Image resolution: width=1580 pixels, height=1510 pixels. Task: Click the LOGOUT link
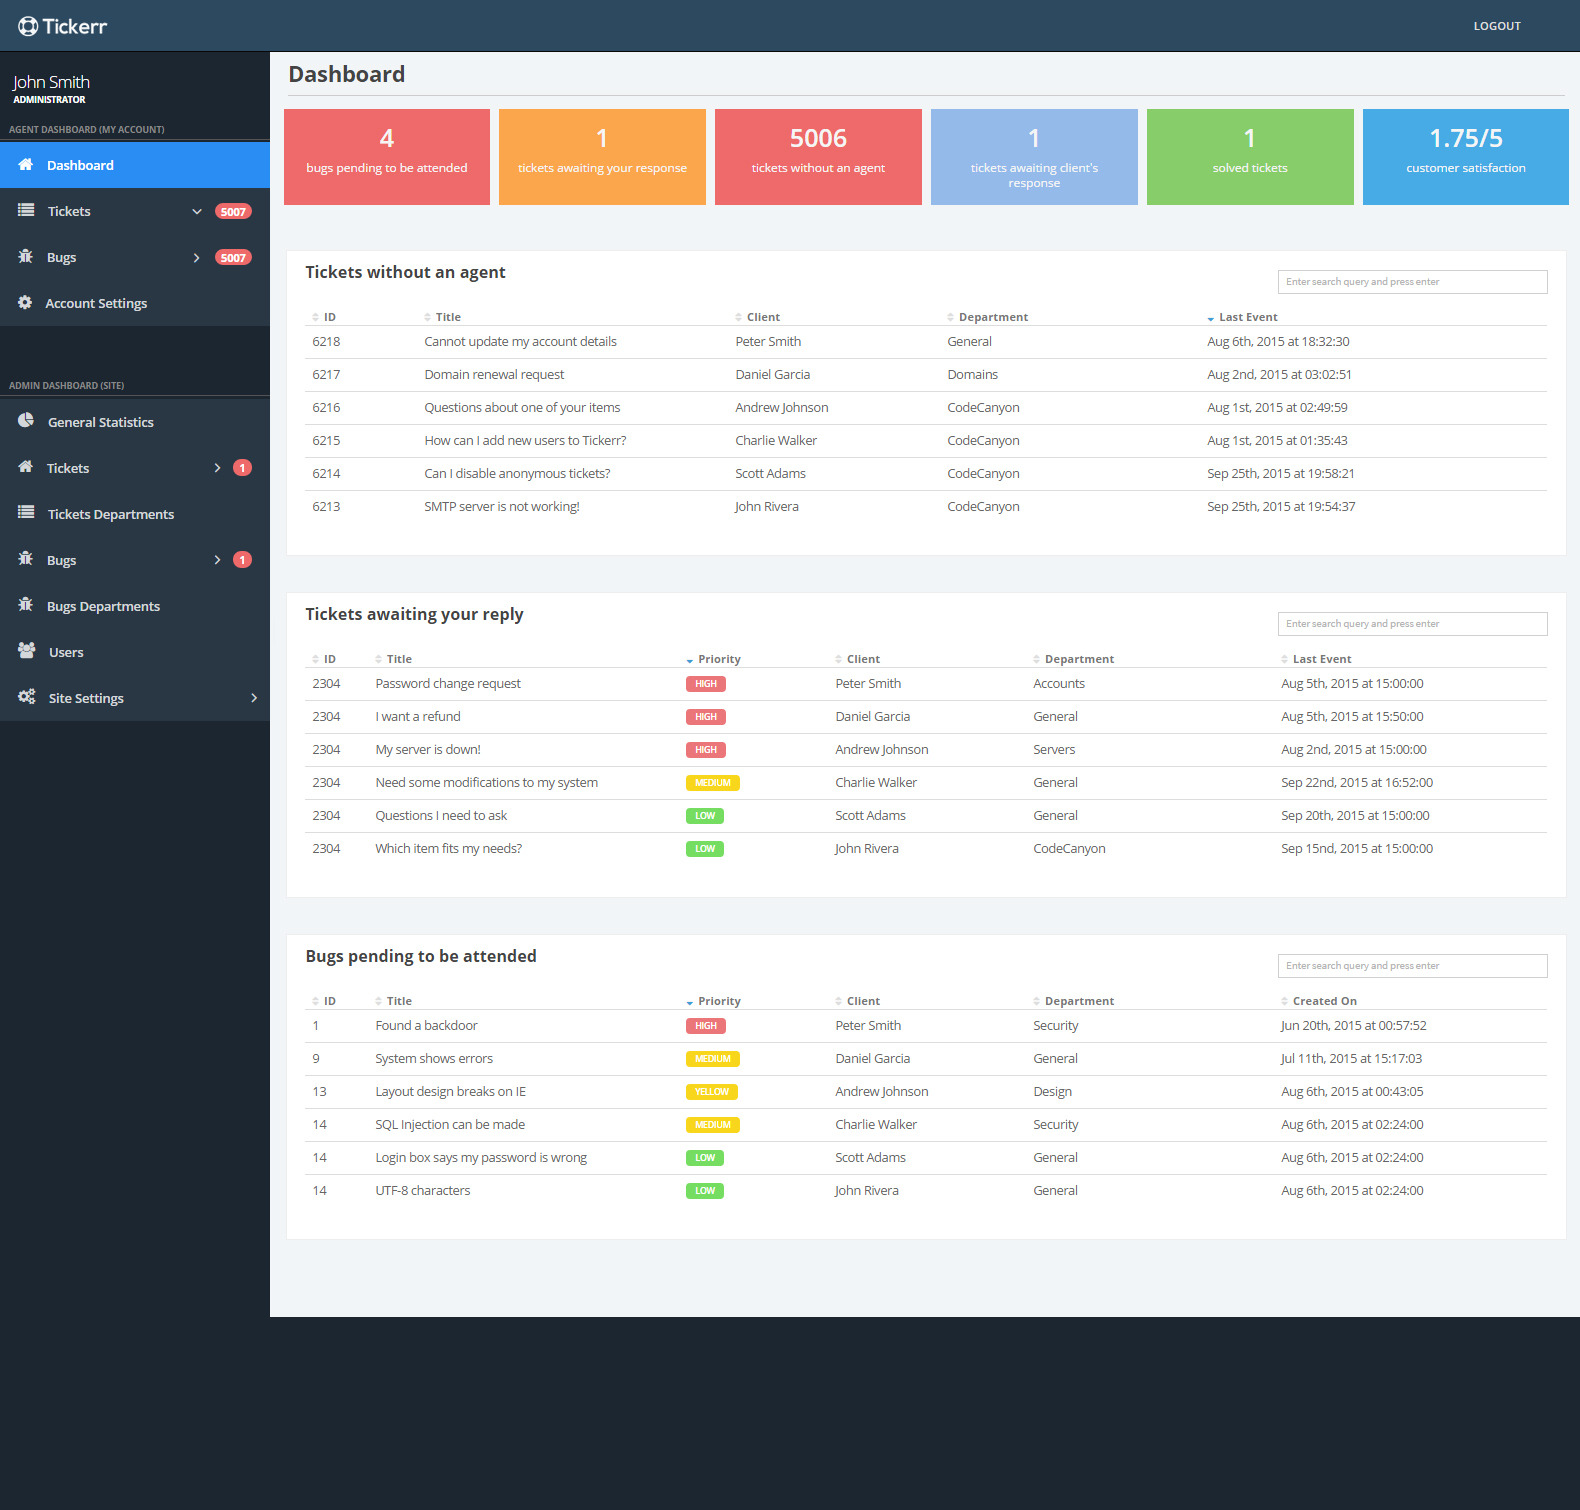click(x=1497, y=26)
